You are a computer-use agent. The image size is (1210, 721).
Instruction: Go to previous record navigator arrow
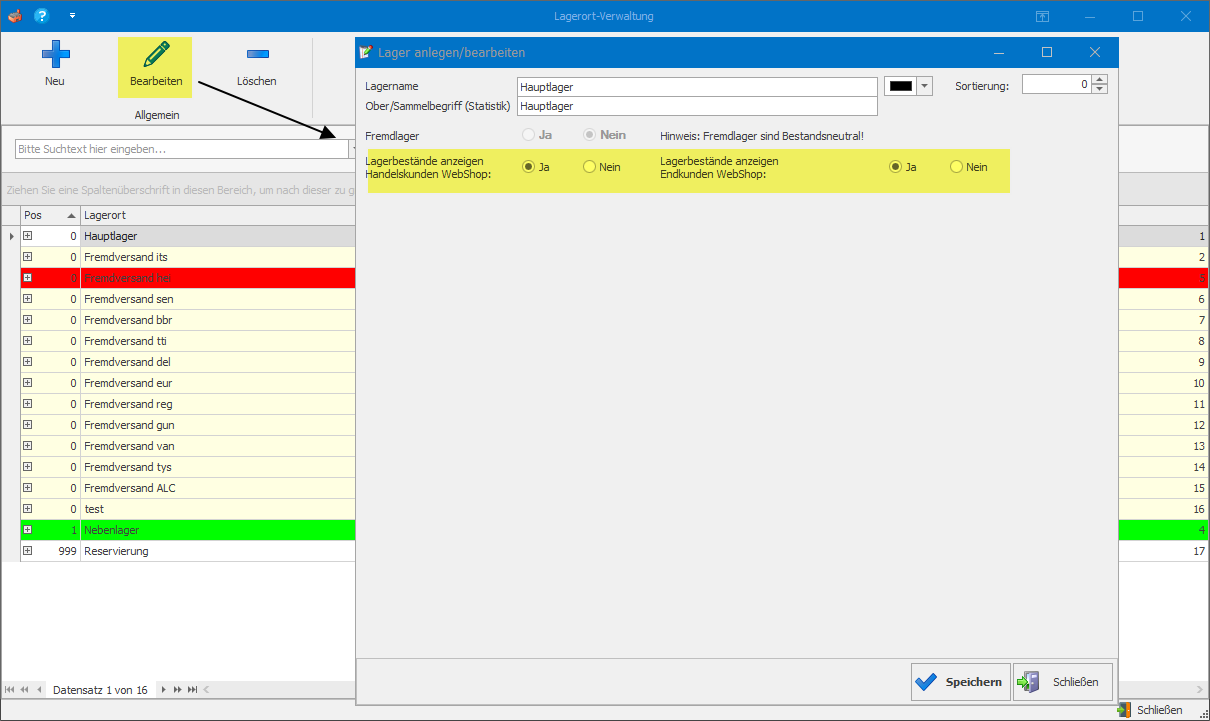pos(40,690)
